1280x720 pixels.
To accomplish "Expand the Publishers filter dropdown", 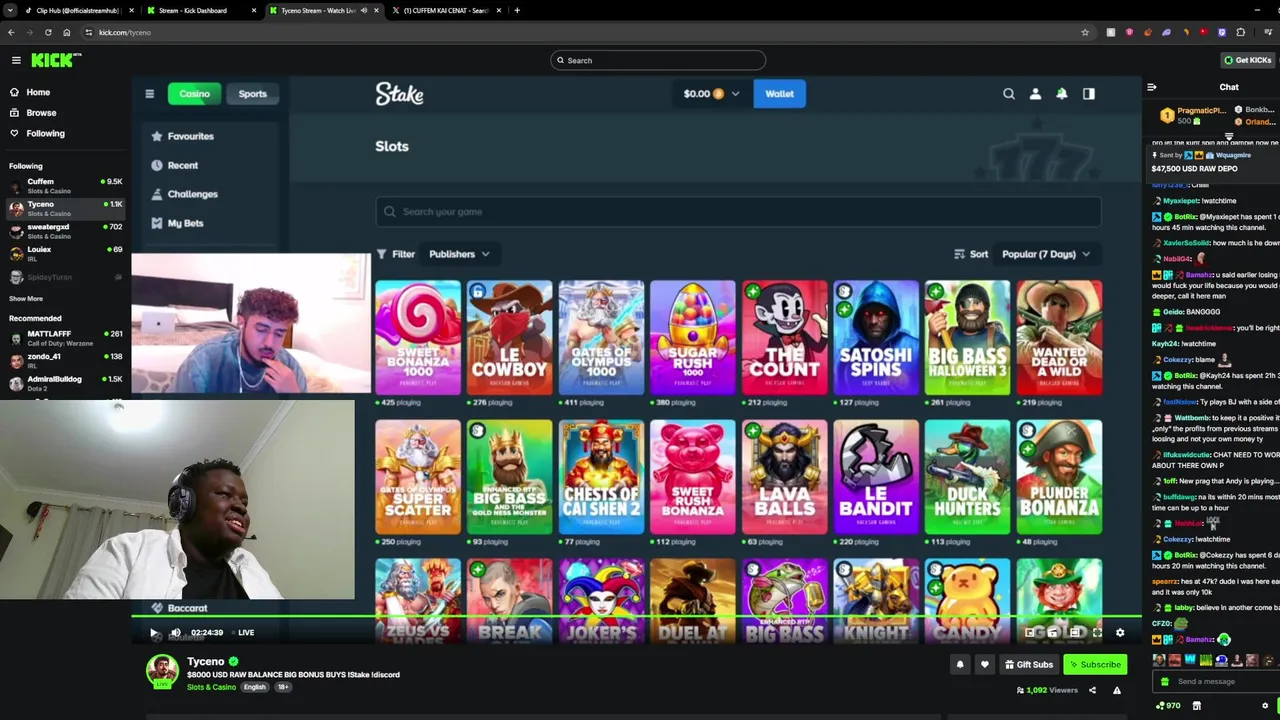I will point(459,254).
